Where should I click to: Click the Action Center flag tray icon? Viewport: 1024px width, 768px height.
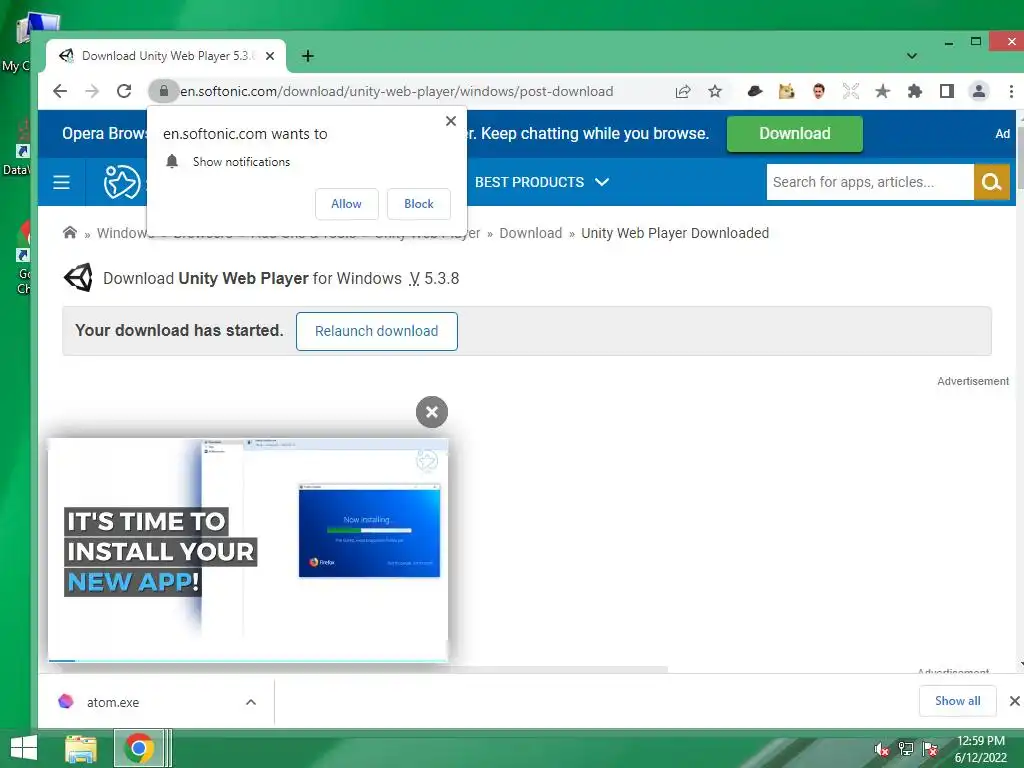pos(930,749)
